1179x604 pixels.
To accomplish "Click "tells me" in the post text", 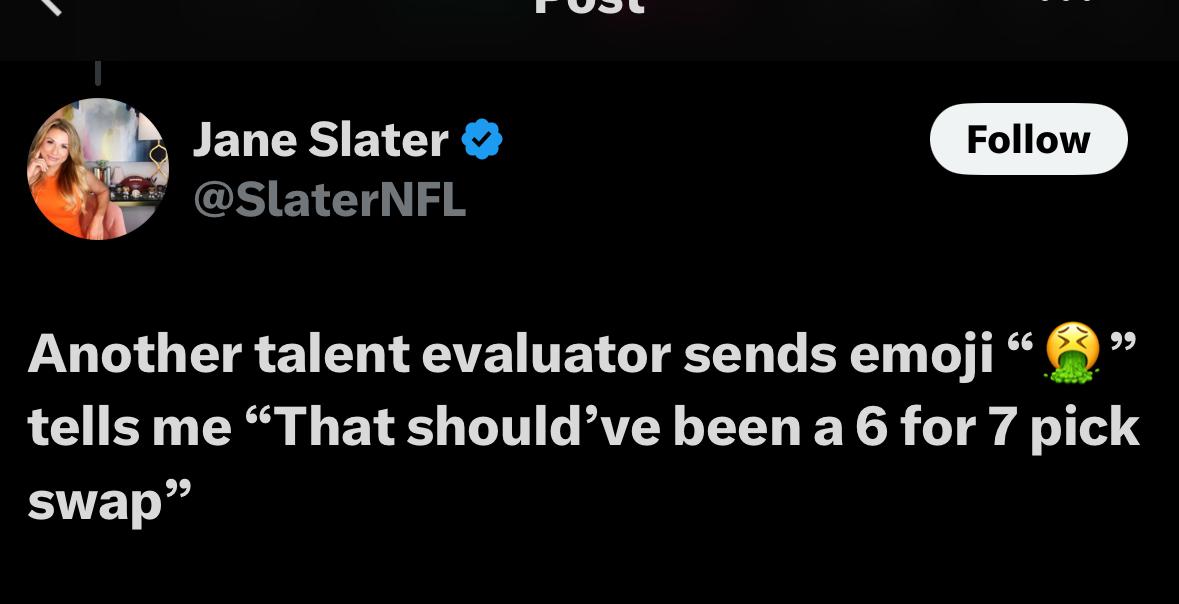I will tap(129, 428).
